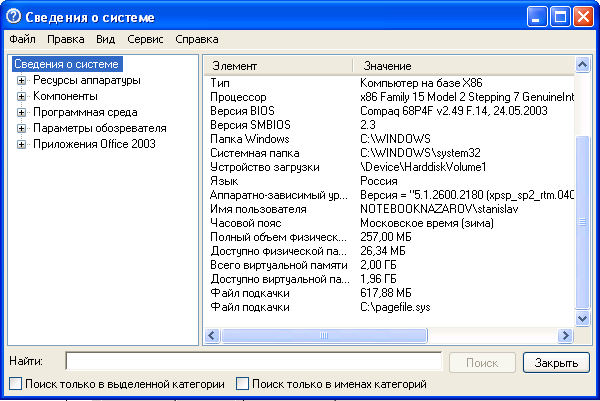Select the Тип row

389,83
